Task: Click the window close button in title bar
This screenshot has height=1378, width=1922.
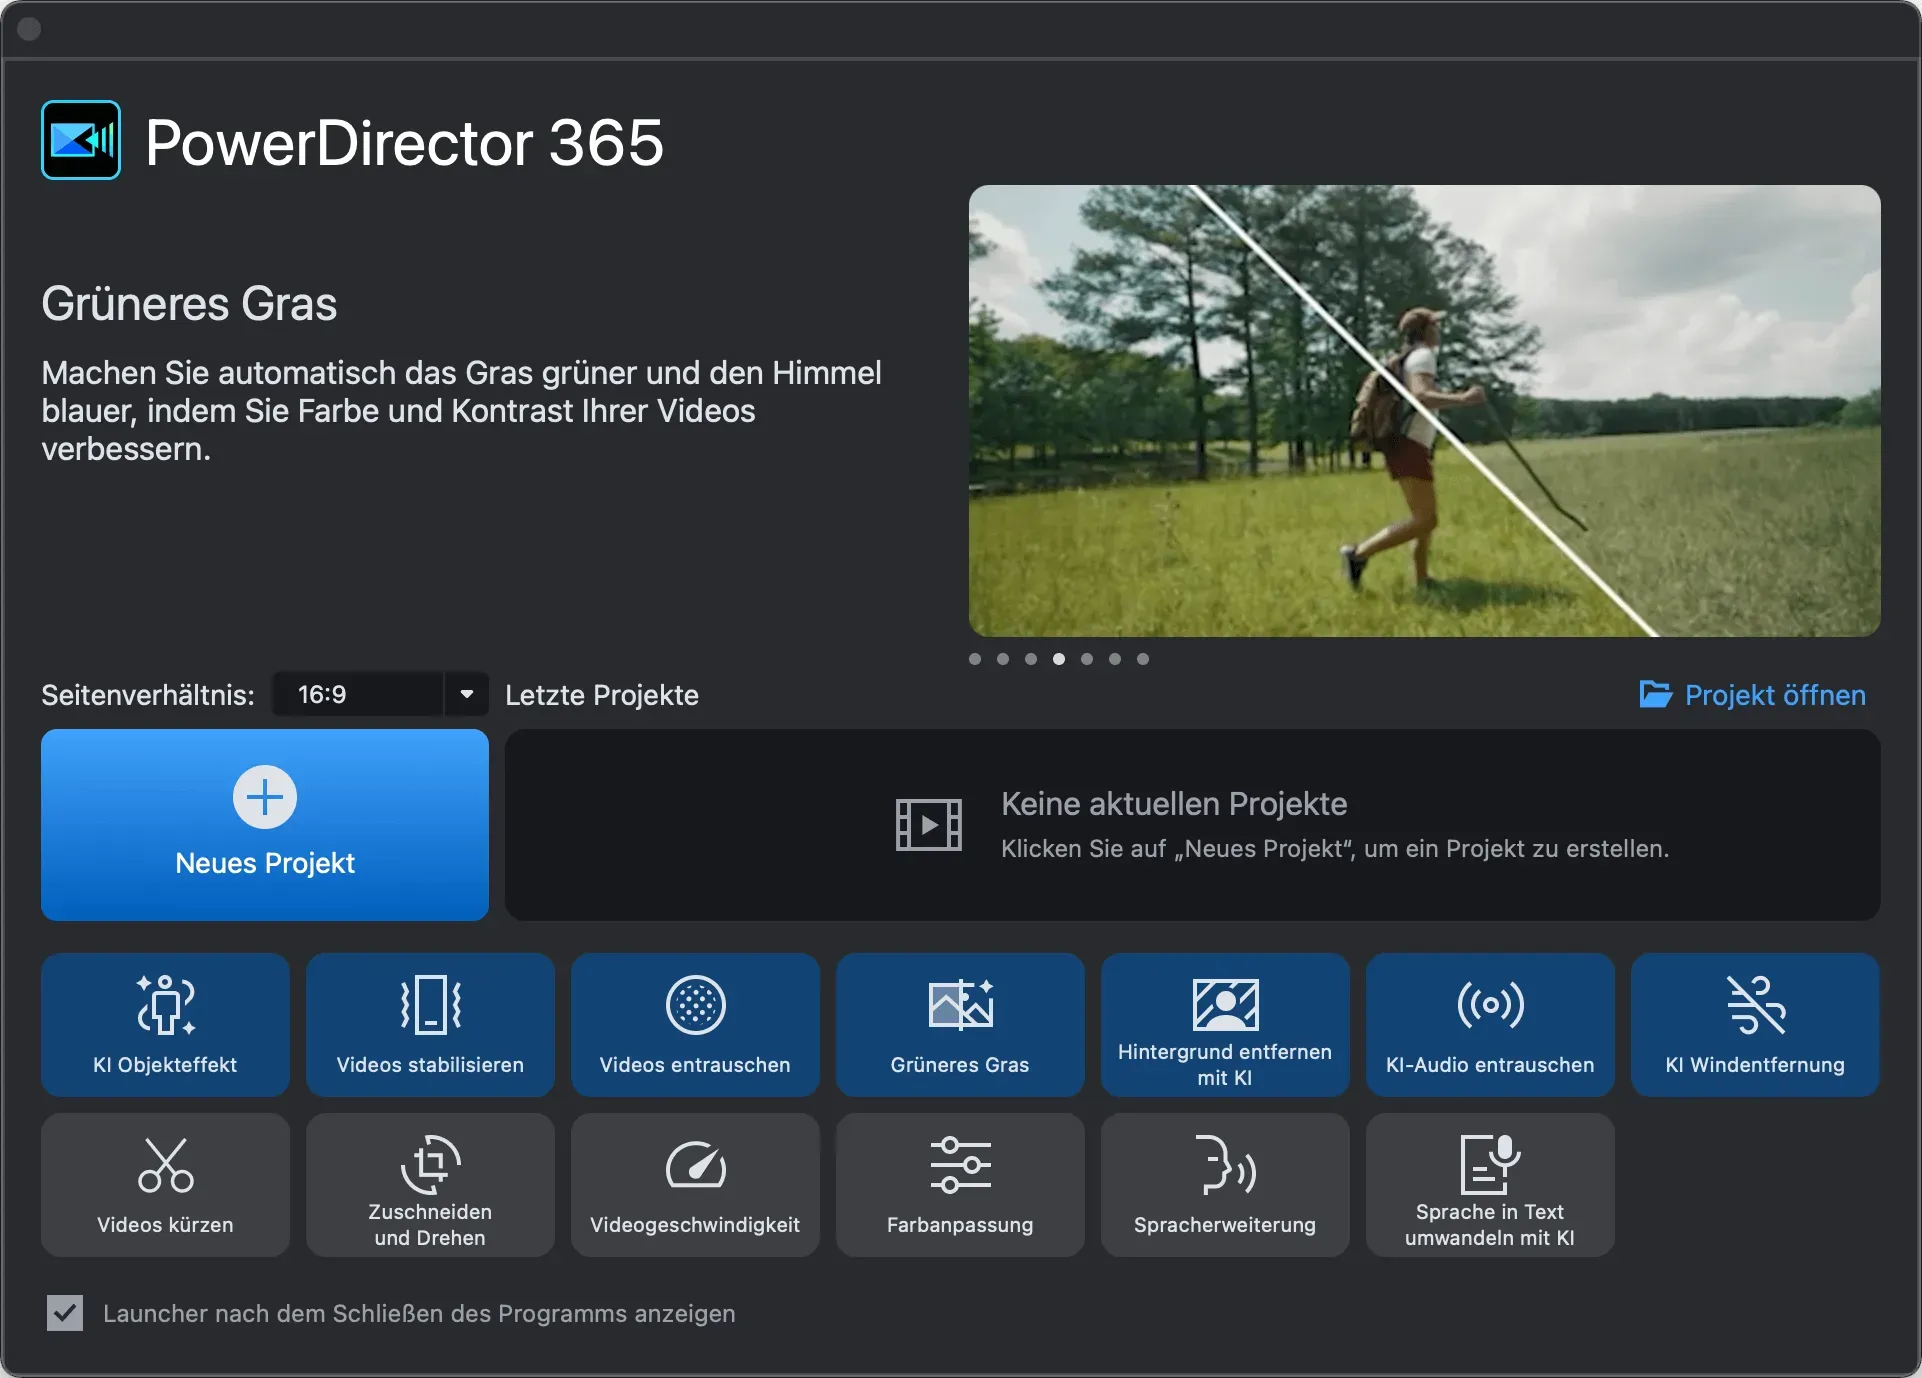Action: pyautogui.click(x=30, y=29)
